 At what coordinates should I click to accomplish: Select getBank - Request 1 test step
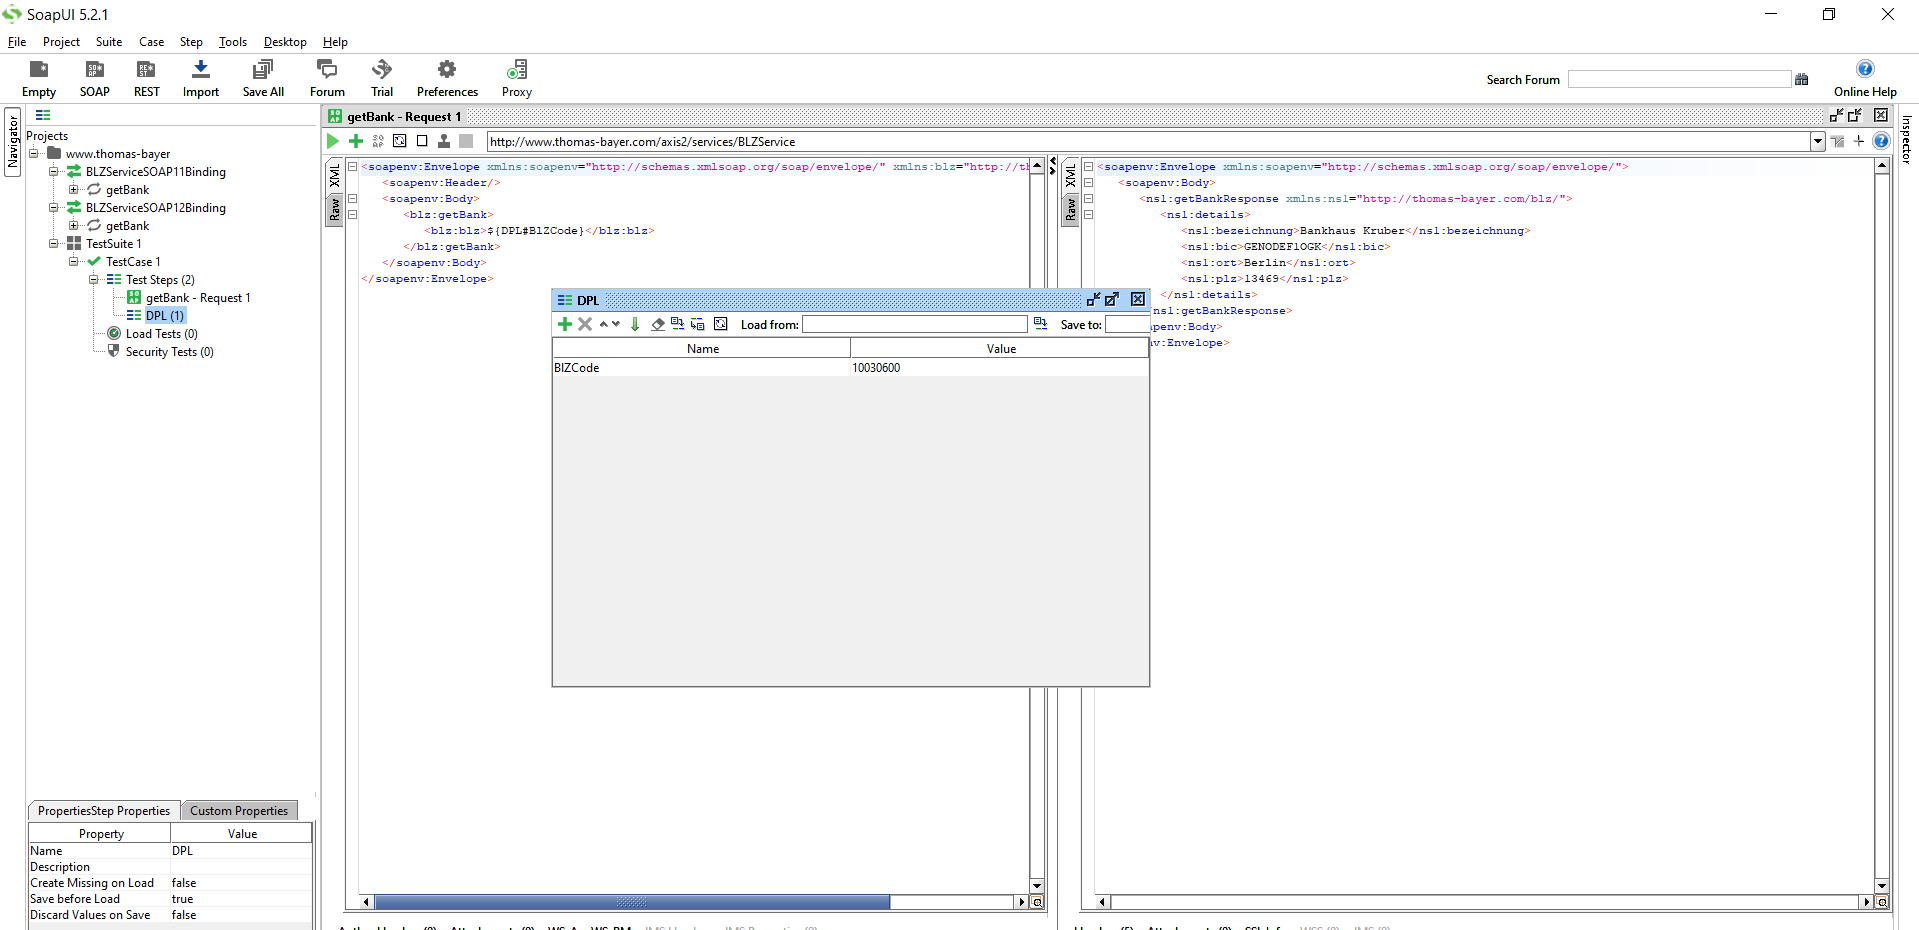[198, 298]
